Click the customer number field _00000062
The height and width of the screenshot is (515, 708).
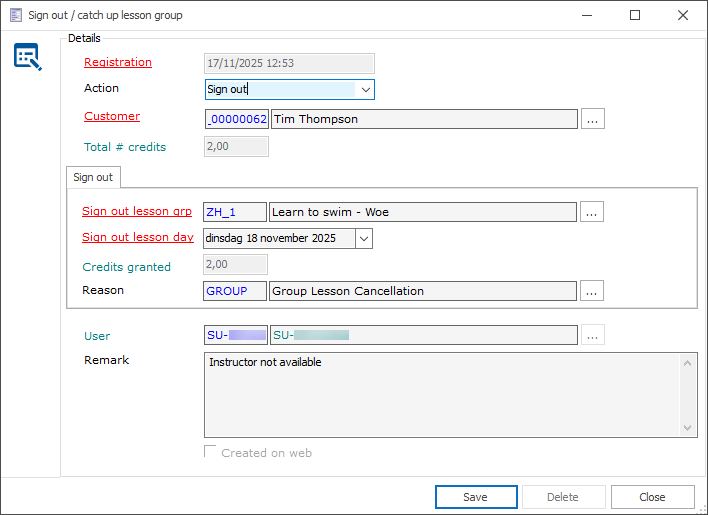pyautogui.click(x=237, y=119)
